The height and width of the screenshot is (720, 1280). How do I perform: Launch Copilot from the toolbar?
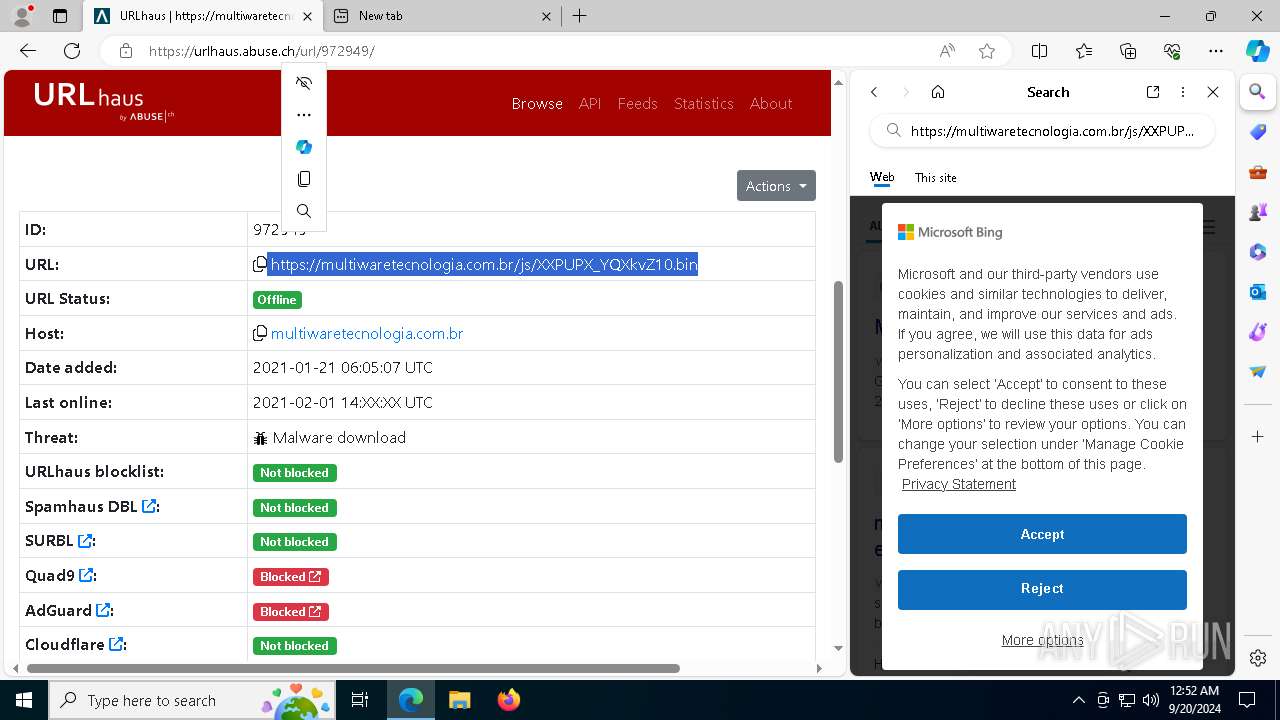point(1257,51)
